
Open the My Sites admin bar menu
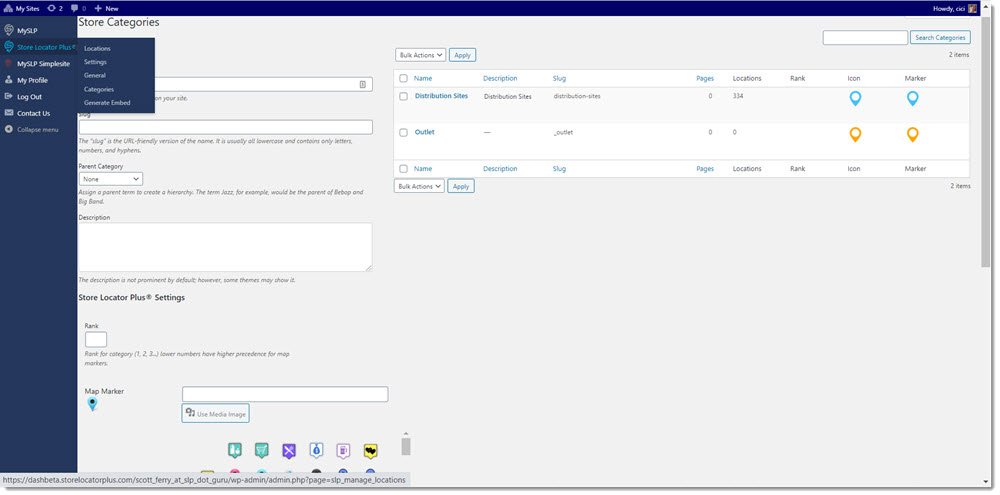pyautogui.click(x=22, y=8)
